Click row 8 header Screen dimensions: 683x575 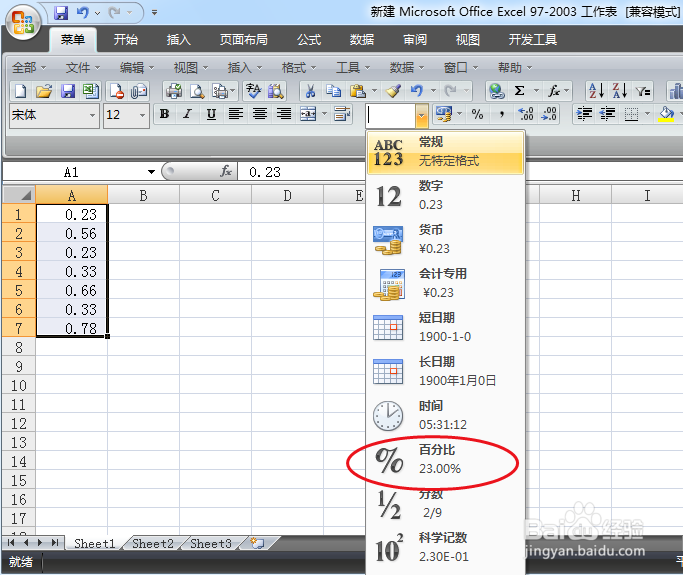(19, 347)
